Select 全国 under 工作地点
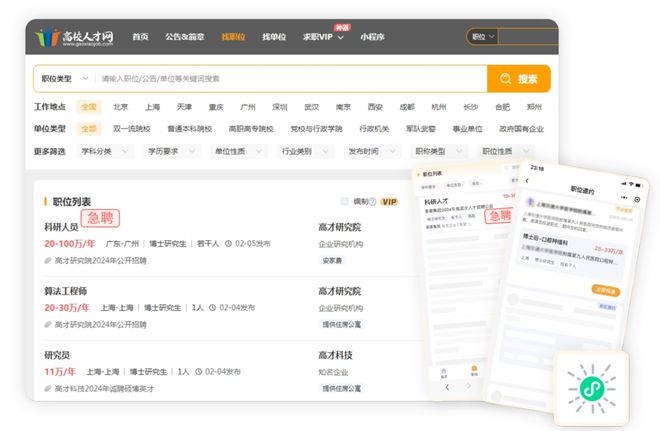The image size is (660, 431). (x=89, y=107)
